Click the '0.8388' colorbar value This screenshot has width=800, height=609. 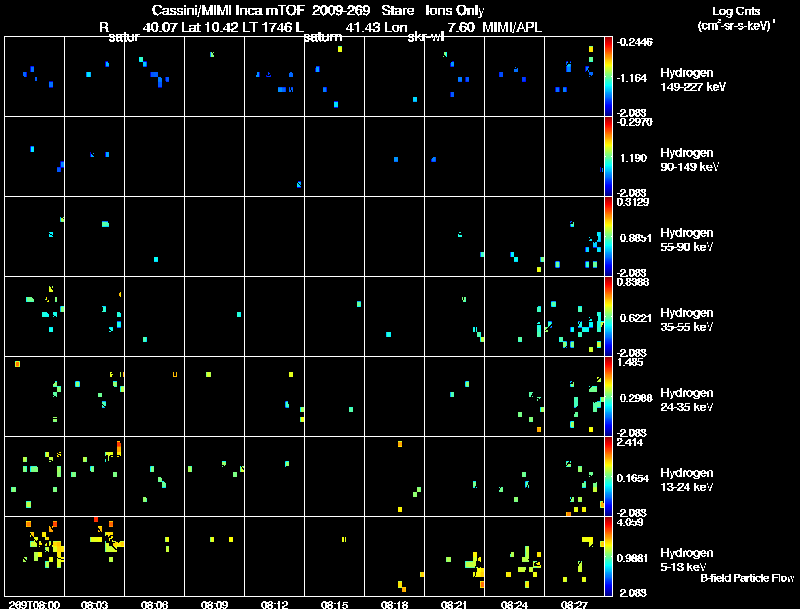tap(633, 282)
